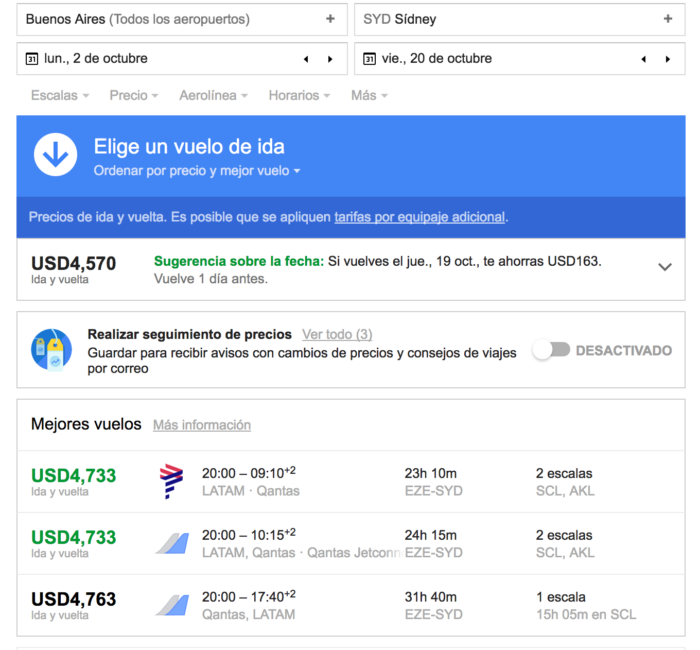Move return date forward one day
700x650 pixels.
point(668,59)
